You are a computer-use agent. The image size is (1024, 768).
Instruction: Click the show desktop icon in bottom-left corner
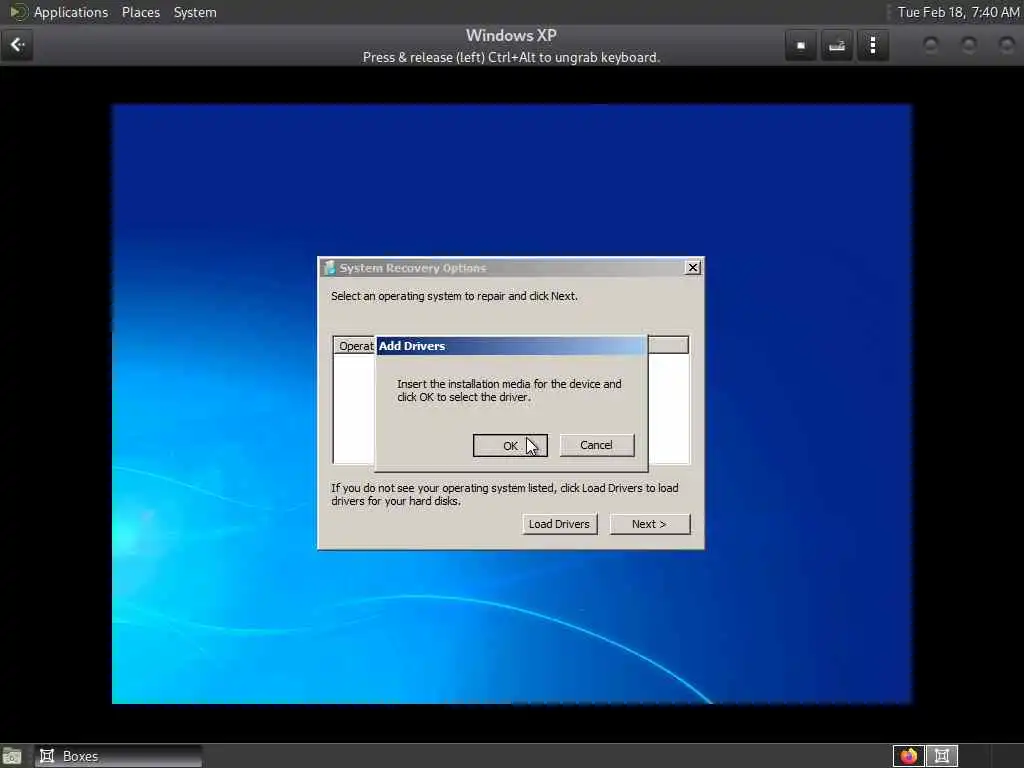pos(12,756)
